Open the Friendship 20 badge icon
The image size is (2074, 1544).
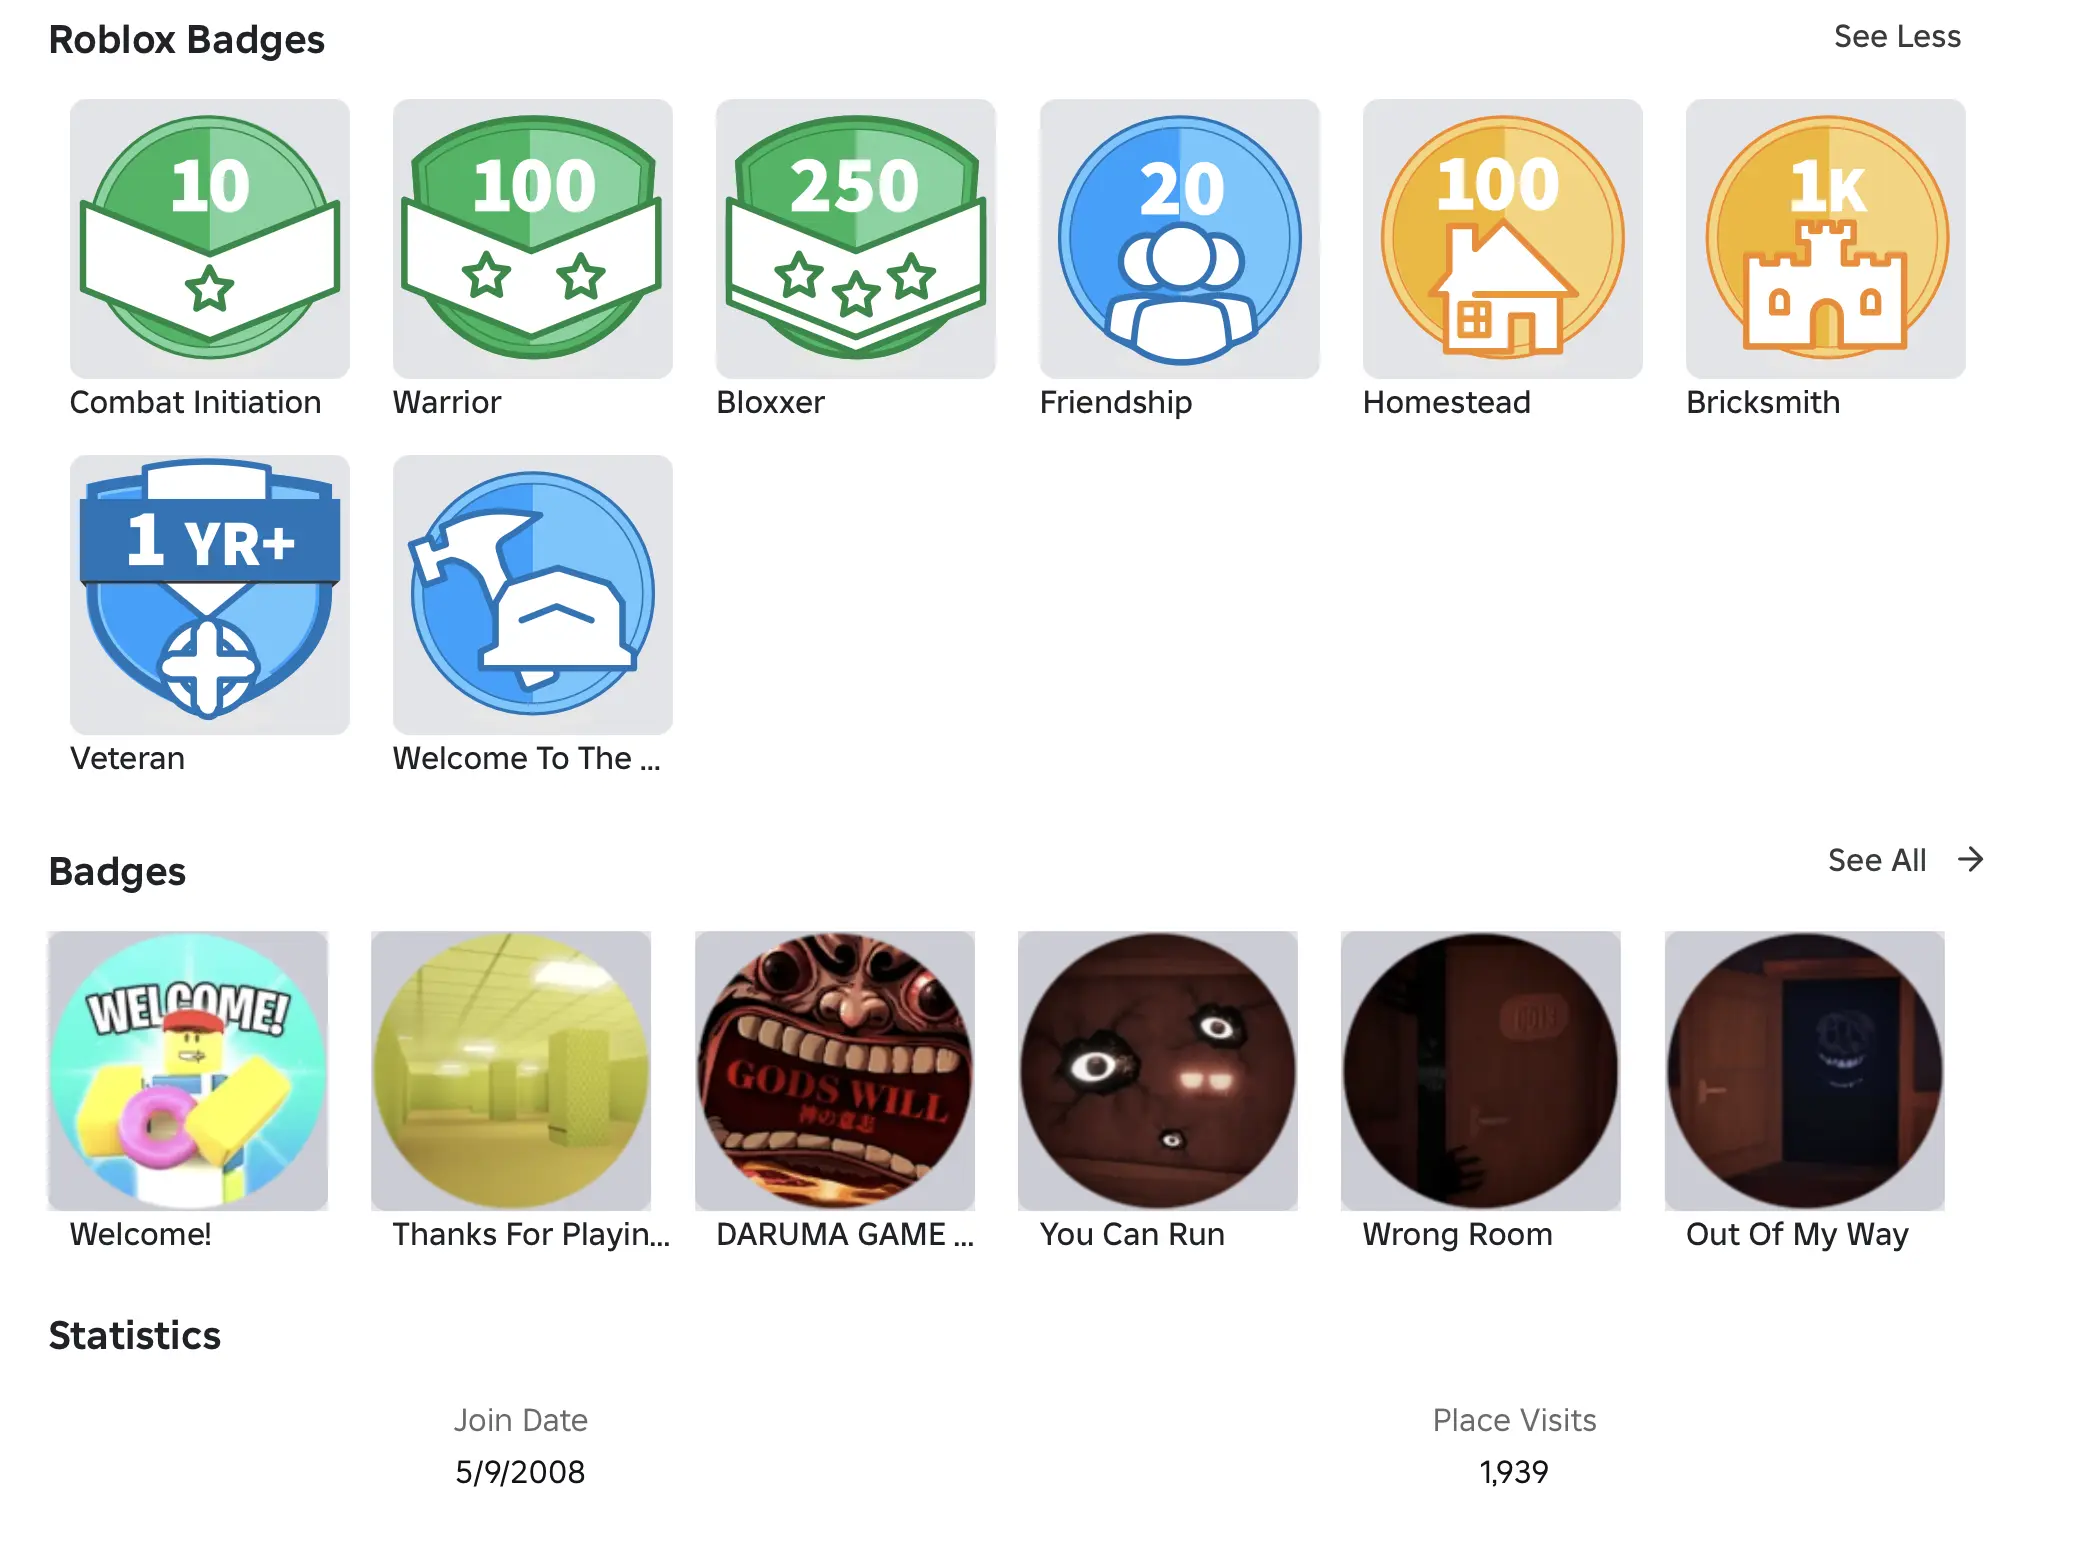[x=1180, y=238]
